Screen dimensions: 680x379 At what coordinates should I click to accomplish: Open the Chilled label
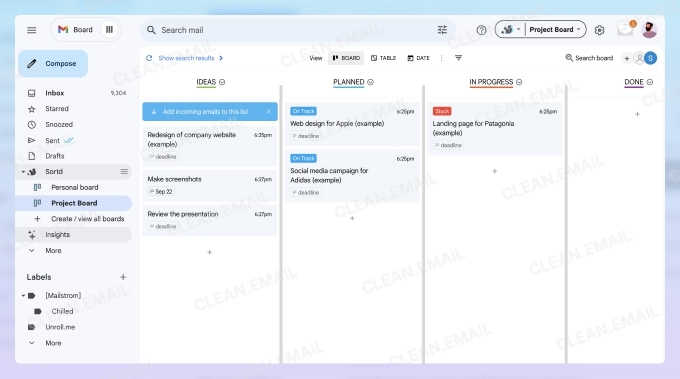tap(62, 311)
